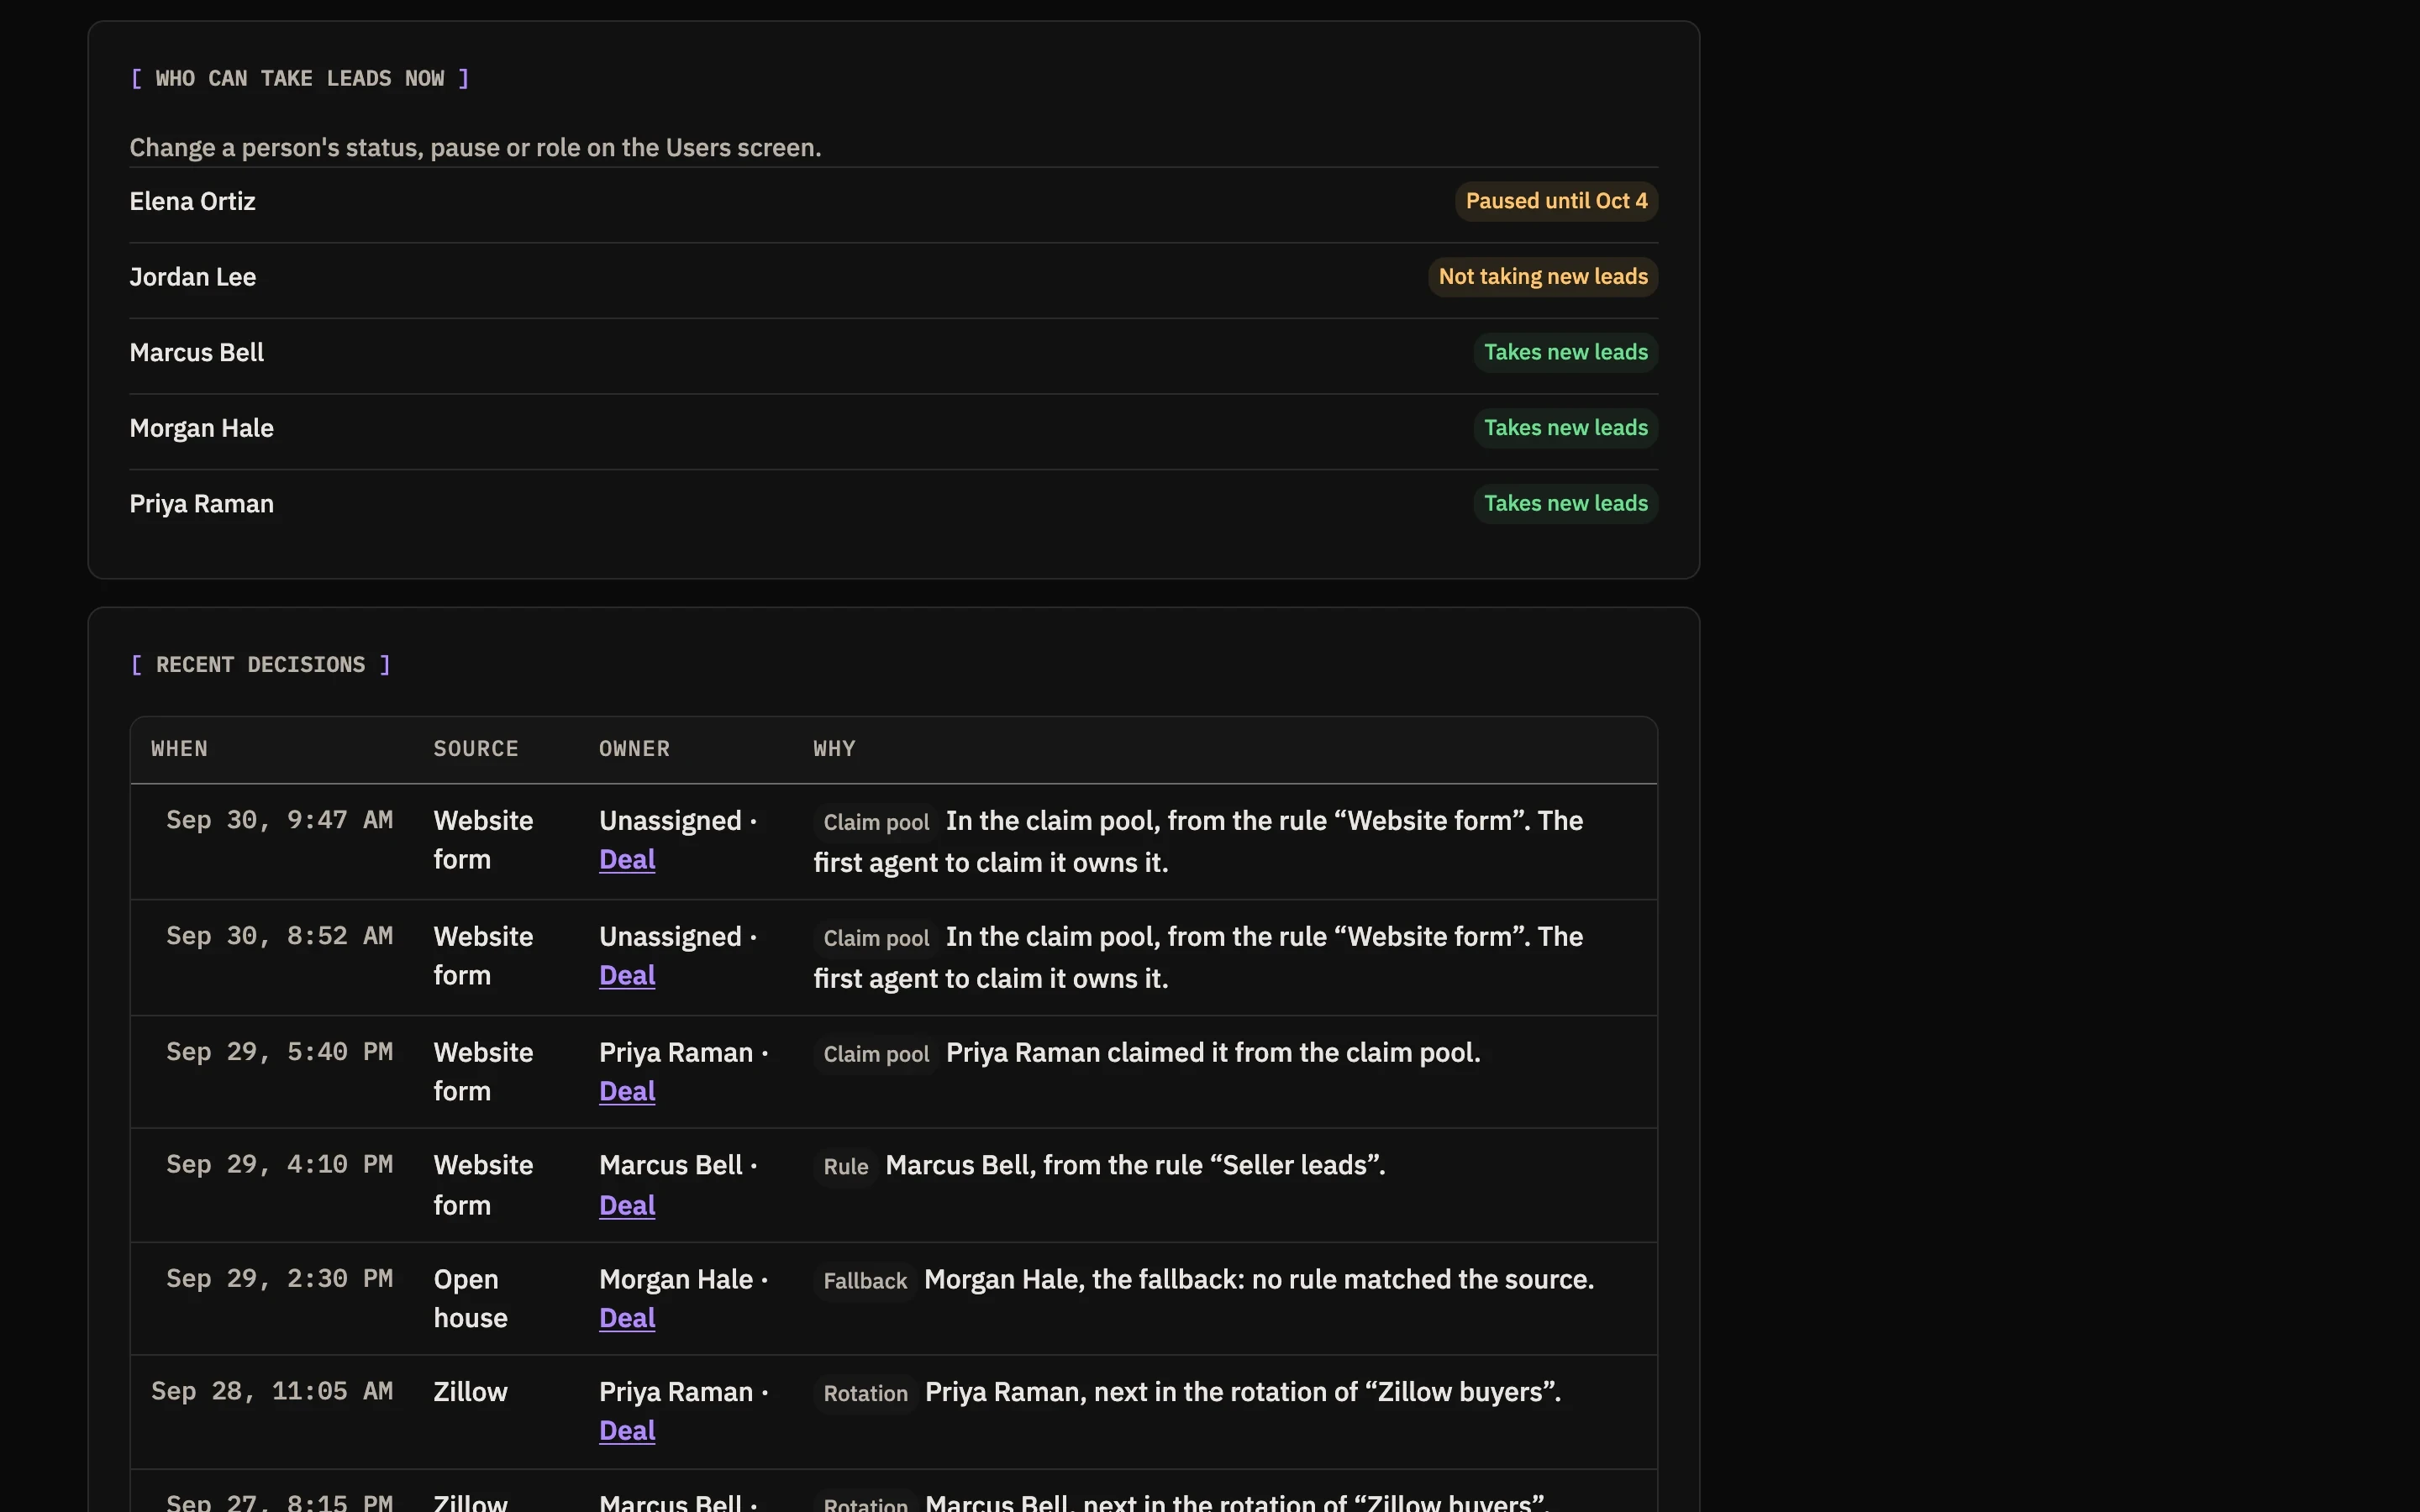Click the Zillow source in the Sep 28 row
The height and width of the screenshot is (1512, 2420).
pos(470,1392)
